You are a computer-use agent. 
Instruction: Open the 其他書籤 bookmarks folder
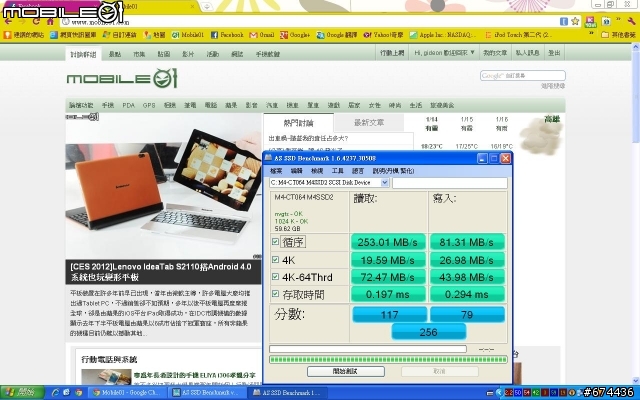point(619,35)
